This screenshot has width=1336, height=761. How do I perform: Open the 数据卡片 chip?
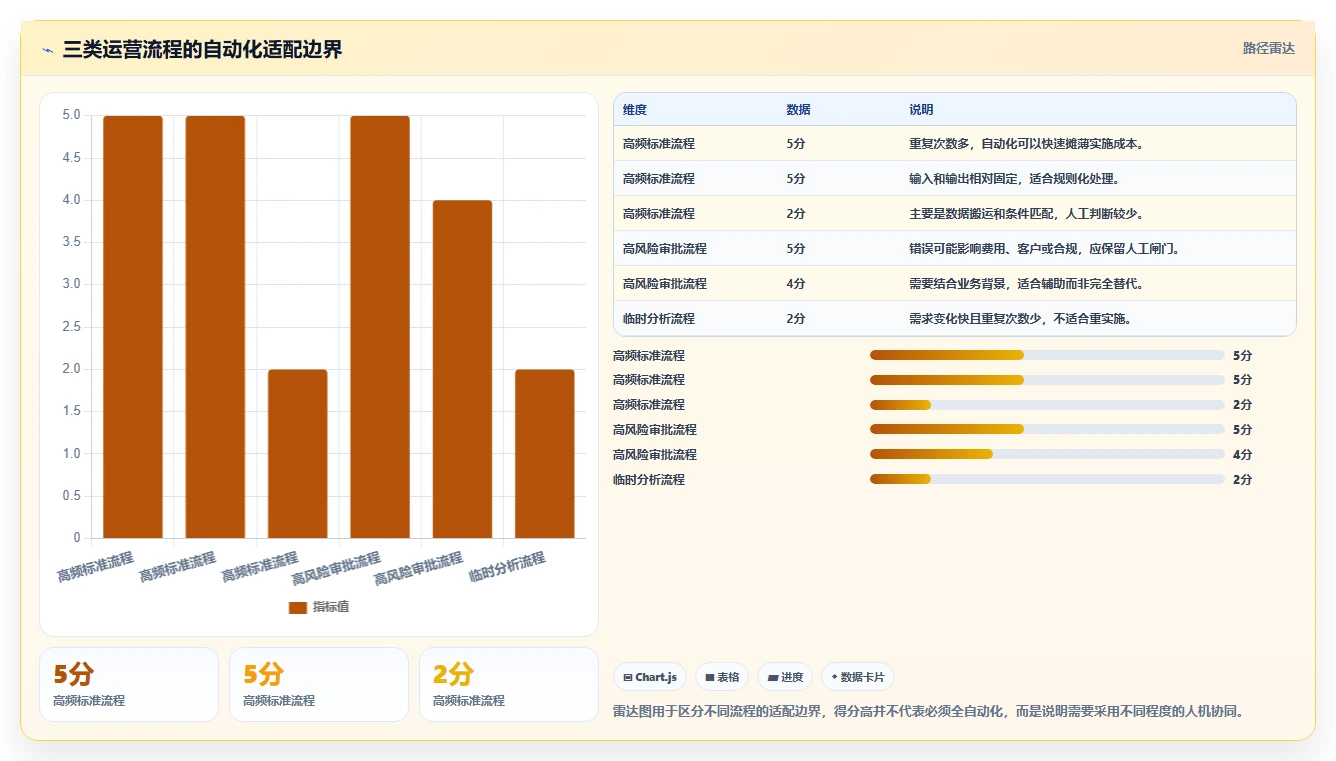[x=858, y=677]
